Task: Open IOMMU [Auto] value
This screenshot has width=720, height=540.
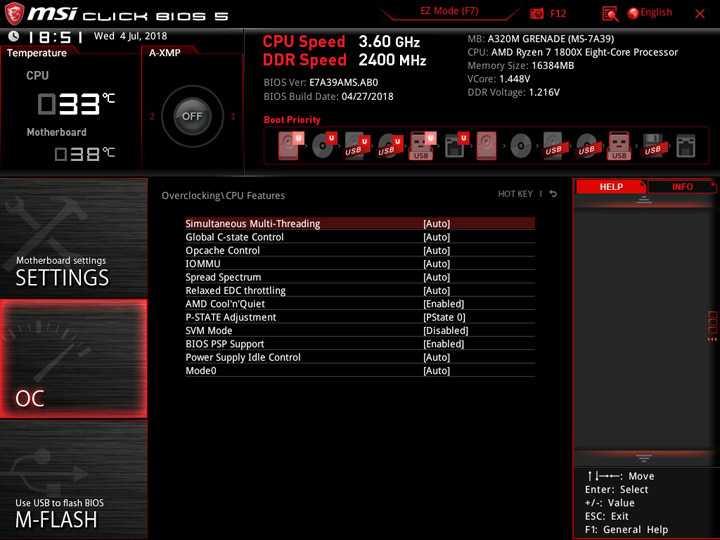Action: [x=437, y=264]
